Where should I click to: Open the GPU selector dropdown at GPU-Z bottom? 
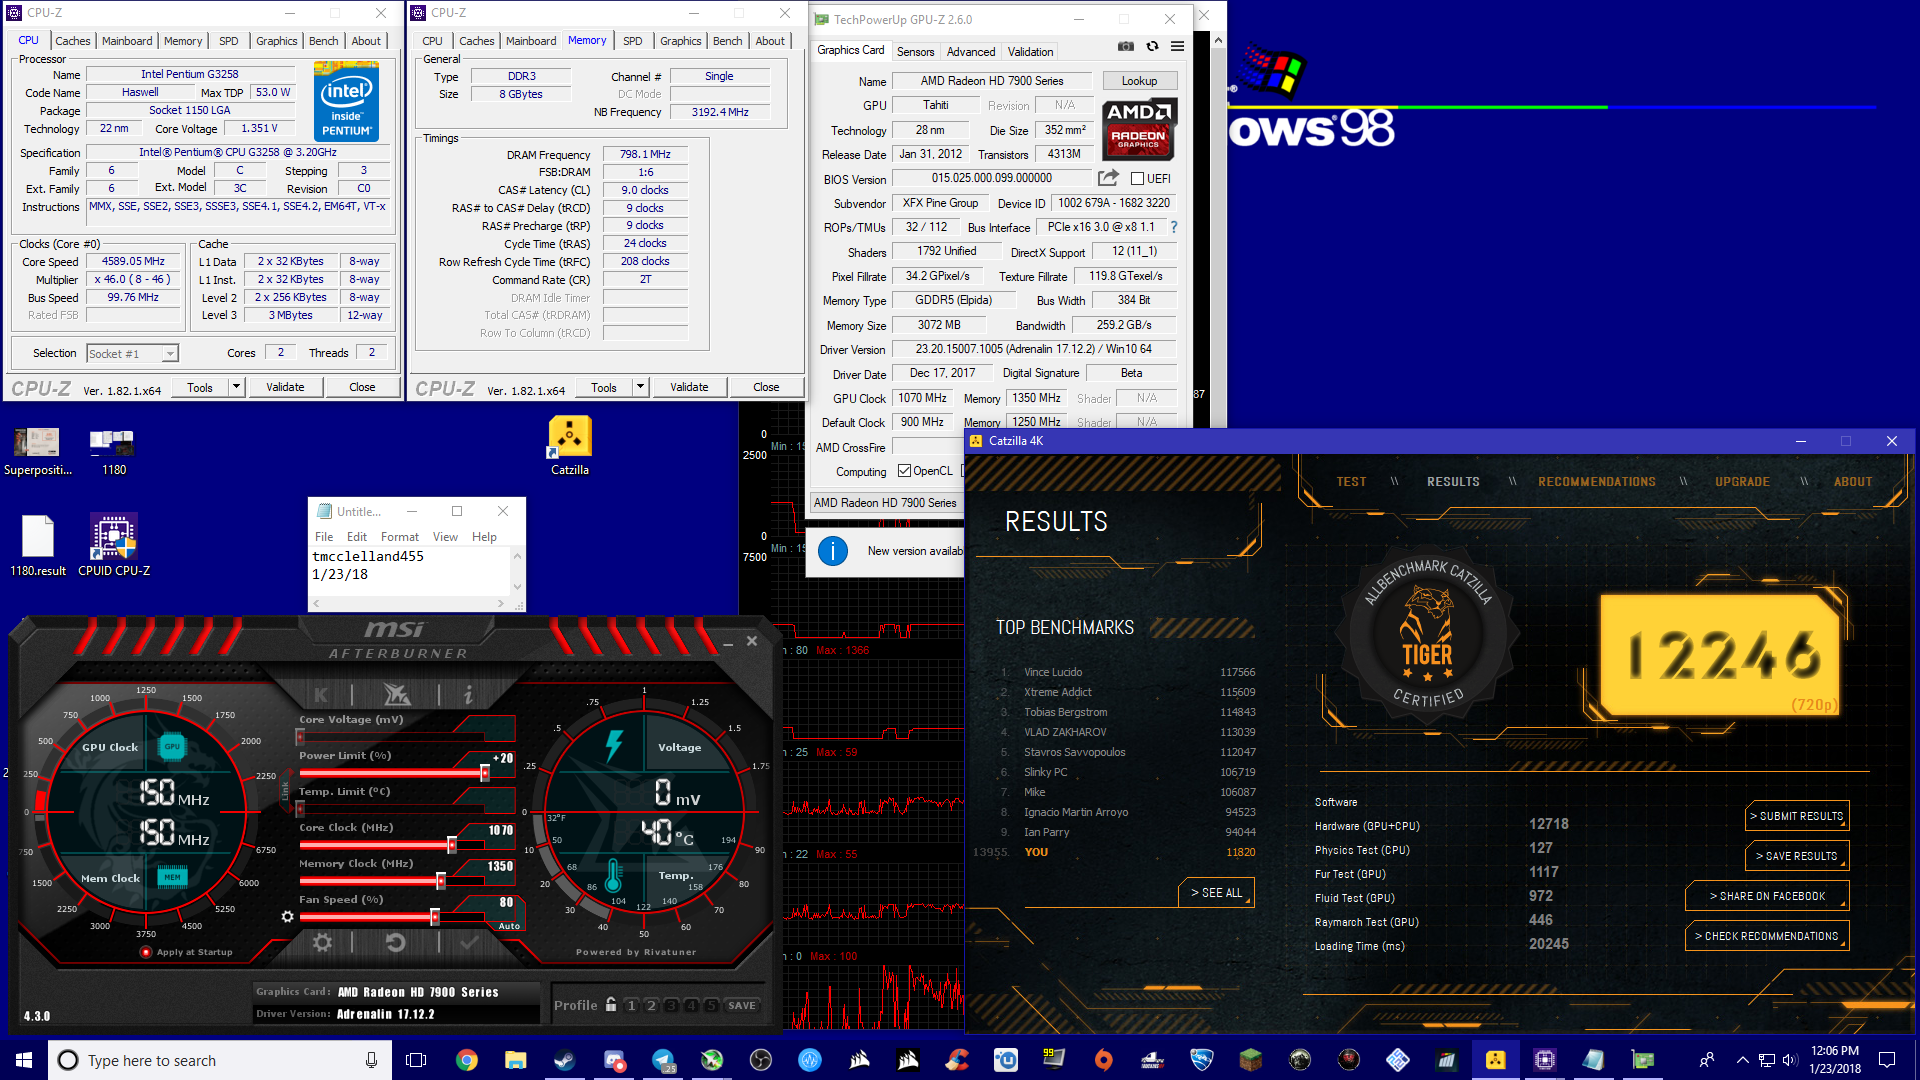coord(886,503)
